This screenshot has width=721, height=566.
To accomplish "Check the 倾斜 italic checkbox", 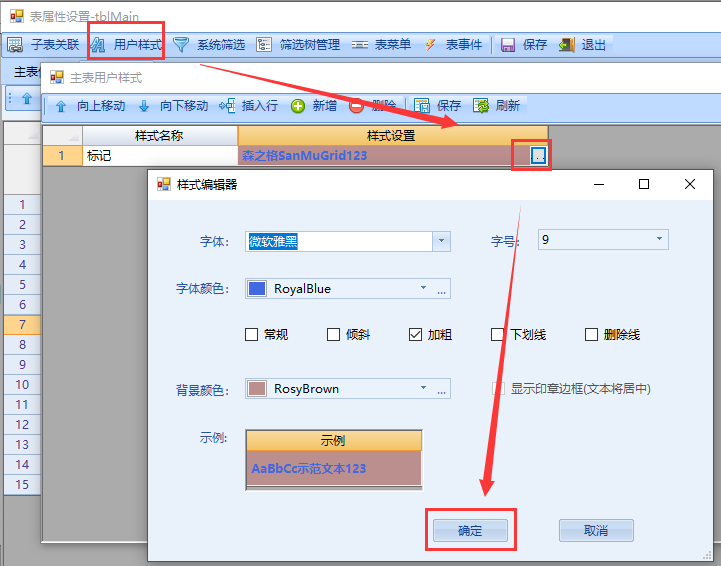I will point(333,334).
